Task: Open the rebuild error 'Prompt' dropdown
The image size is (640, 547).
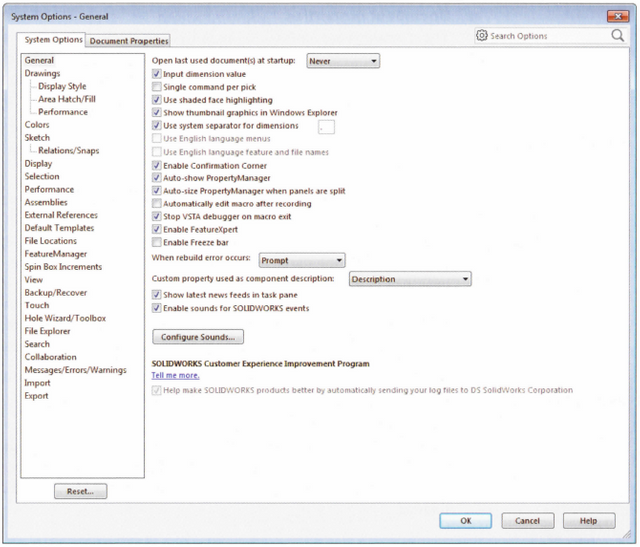Action: pyautogui.click(x=302, y=260)
